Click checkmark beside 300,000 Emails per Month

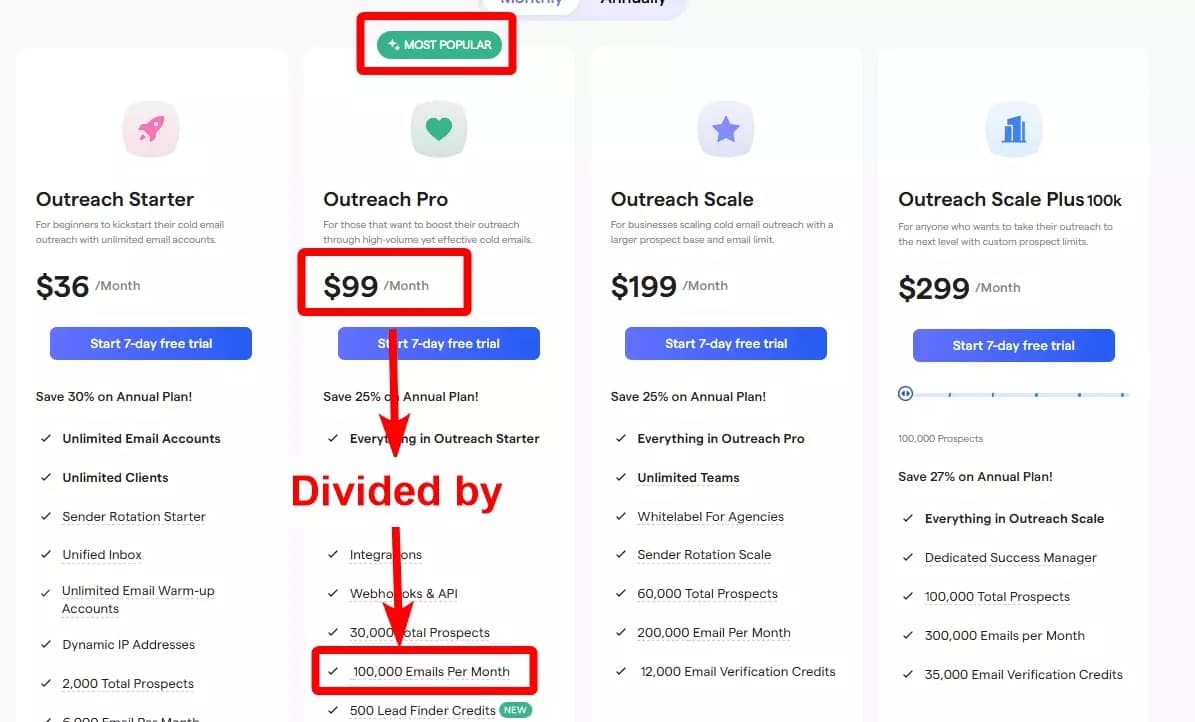[x=908, y=635]
